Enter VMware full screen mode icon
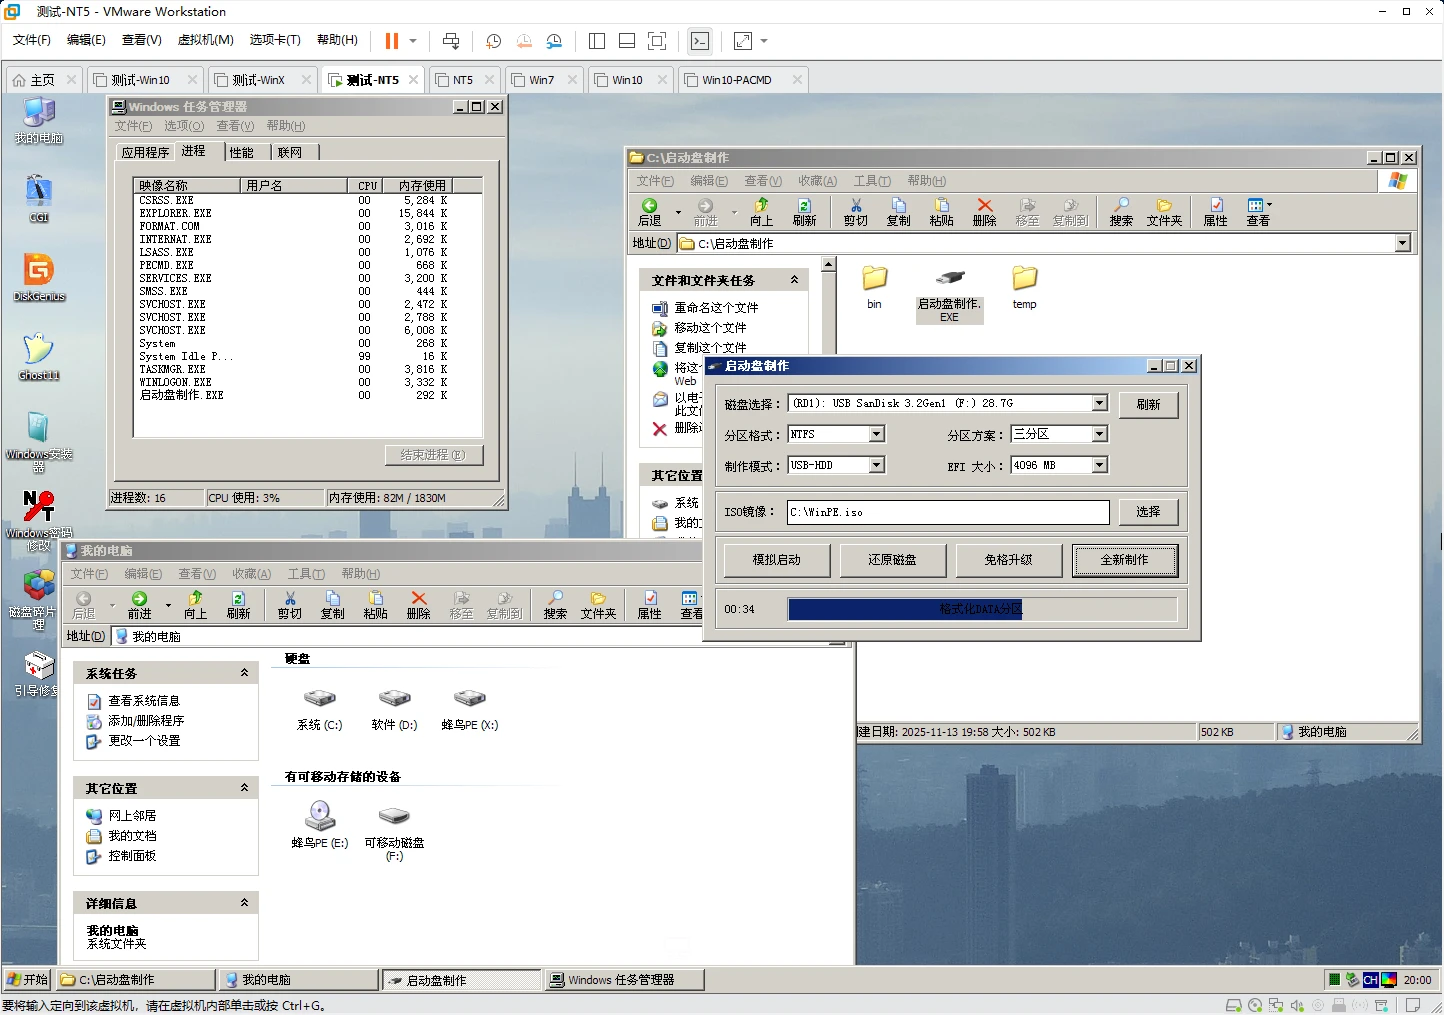The height and width of the screenshot is (1015, 1444). 657,41
